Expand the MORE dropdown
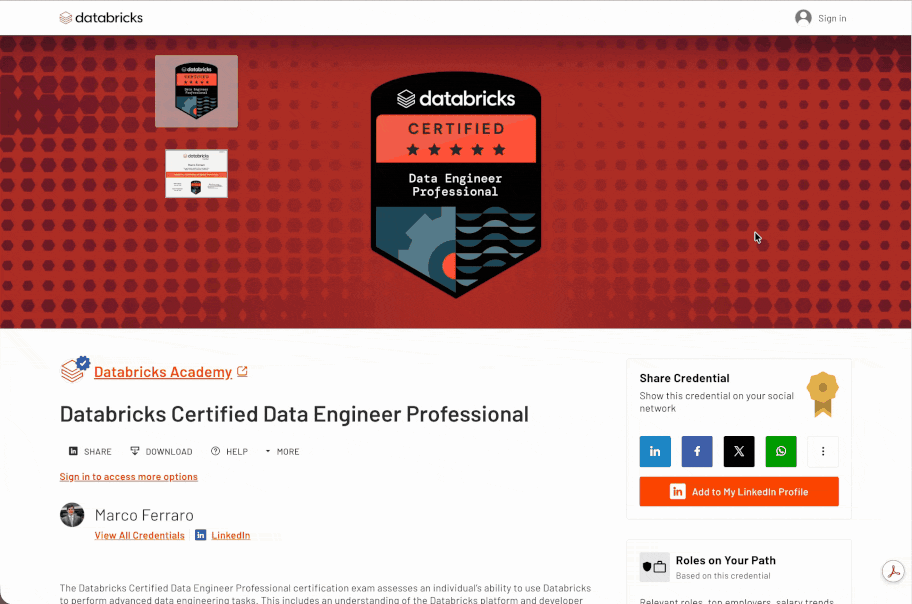912x604 pixels. 282,452
